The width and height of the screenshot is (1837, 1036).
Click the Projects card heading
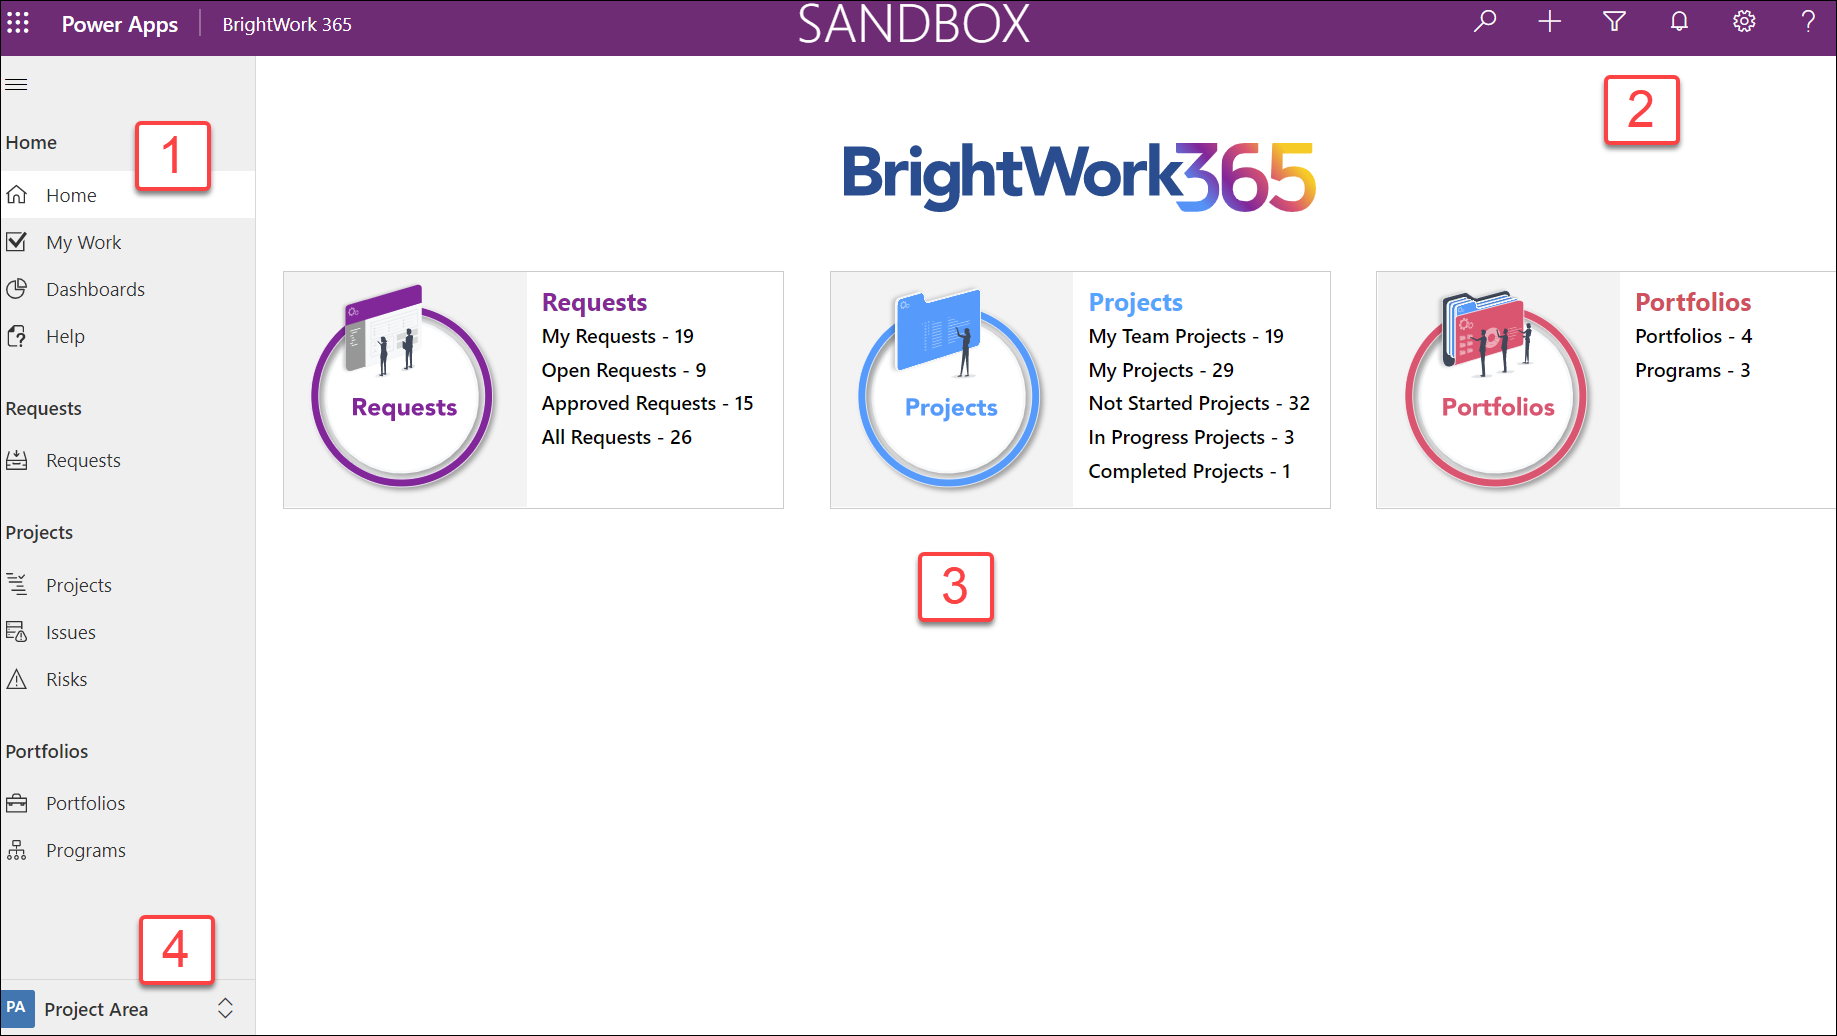[x=1135, y=302]
